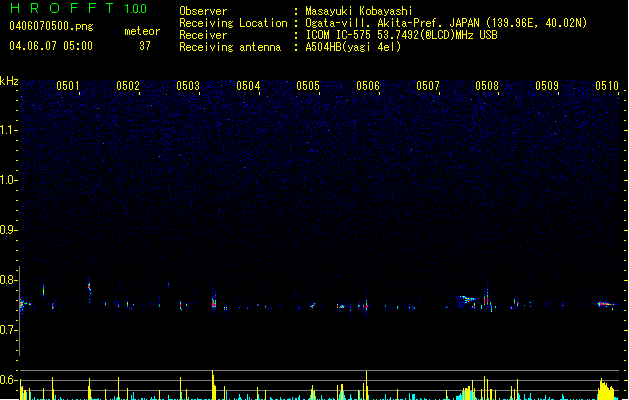Image resolution: width=629 pixels, height=400 pixels.
Task: Click the Receiver label
Action: click(x=203, y=35)
